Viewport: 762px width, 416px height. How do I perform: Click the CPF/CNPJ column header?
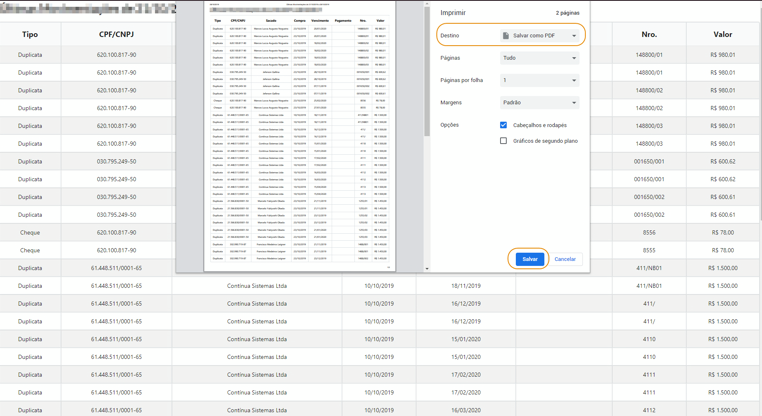point(116,35)
